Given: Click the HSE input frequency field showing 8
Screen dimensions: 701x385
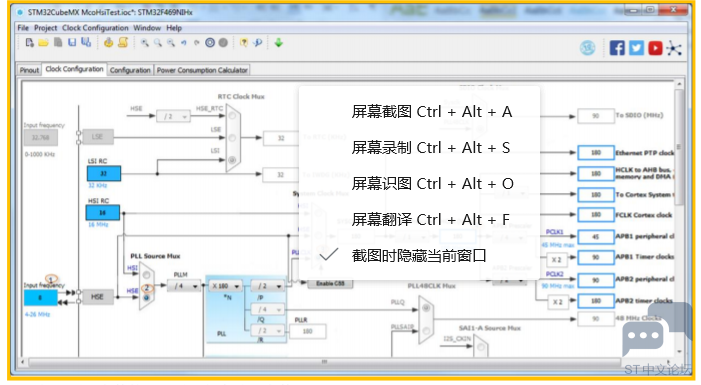Looking at the screenshot, I should pyautogui.click(x=40, y=297).
